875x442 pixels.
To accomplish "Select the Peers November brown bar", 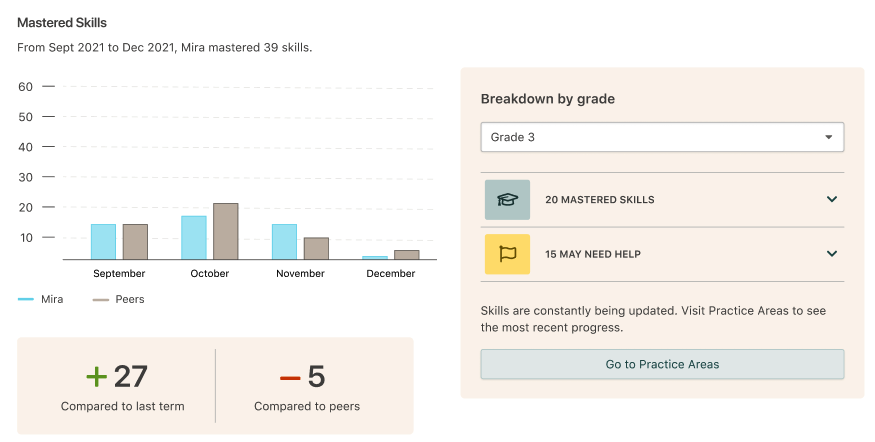I will point(316,249).
